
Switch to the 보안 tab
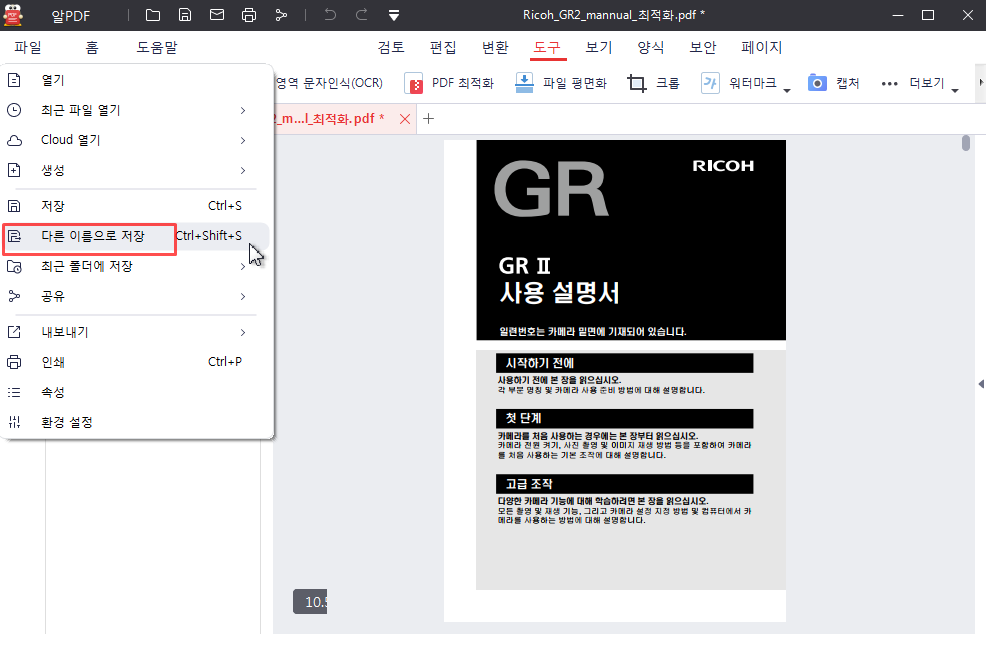(x=703, y=47)
